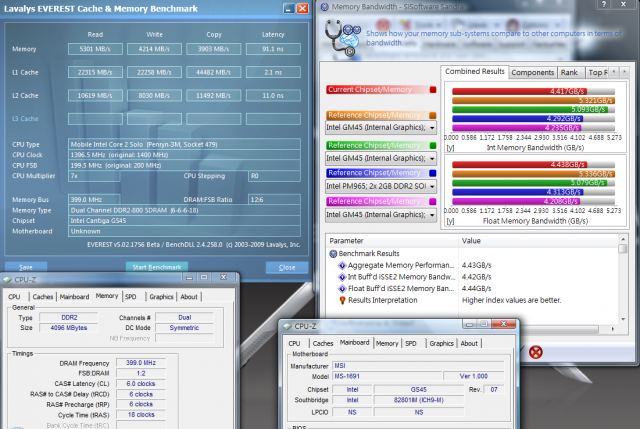
Task: Open Graphics tab in CPU-Z Mainboard window
Action: coord(441,344)
